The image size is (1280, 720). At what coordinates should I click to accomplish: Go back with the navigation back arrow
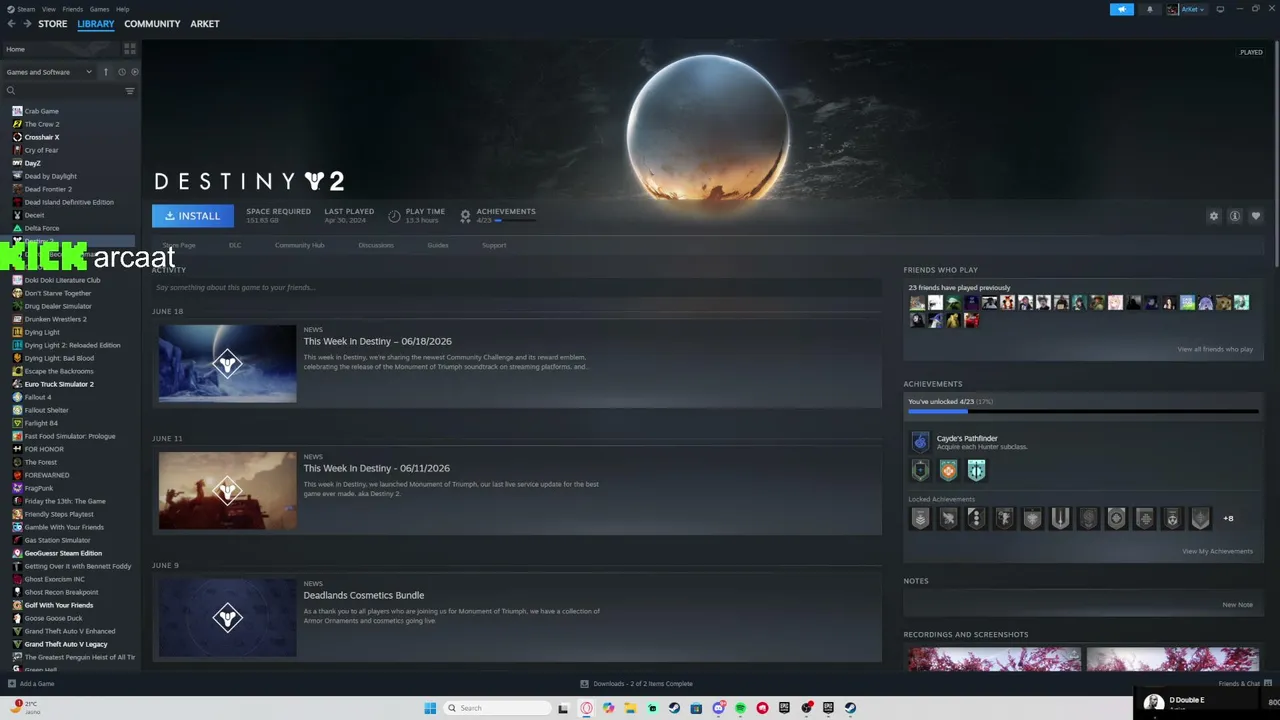(x=11, y=24)
